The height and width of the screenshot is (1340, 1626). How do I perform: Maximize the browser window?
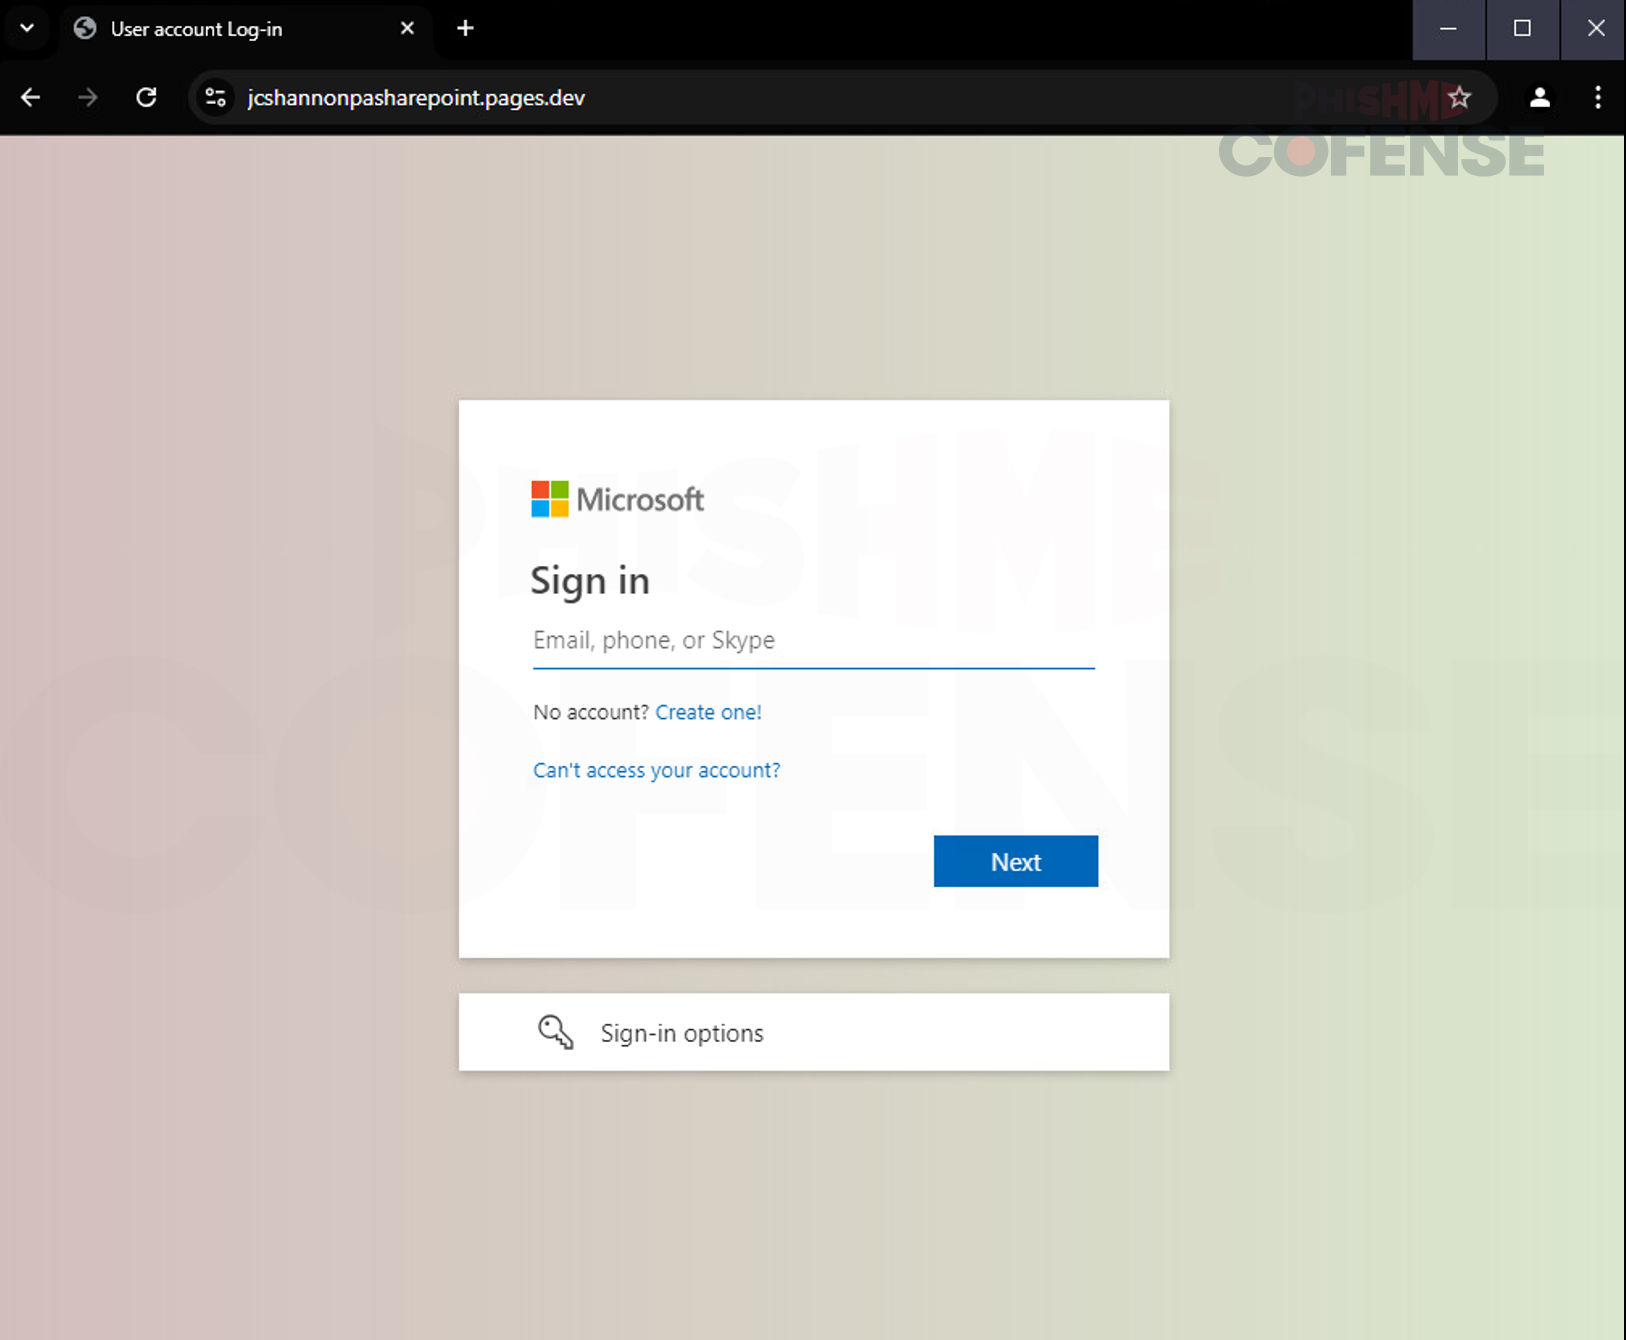tap(1522, 29)
